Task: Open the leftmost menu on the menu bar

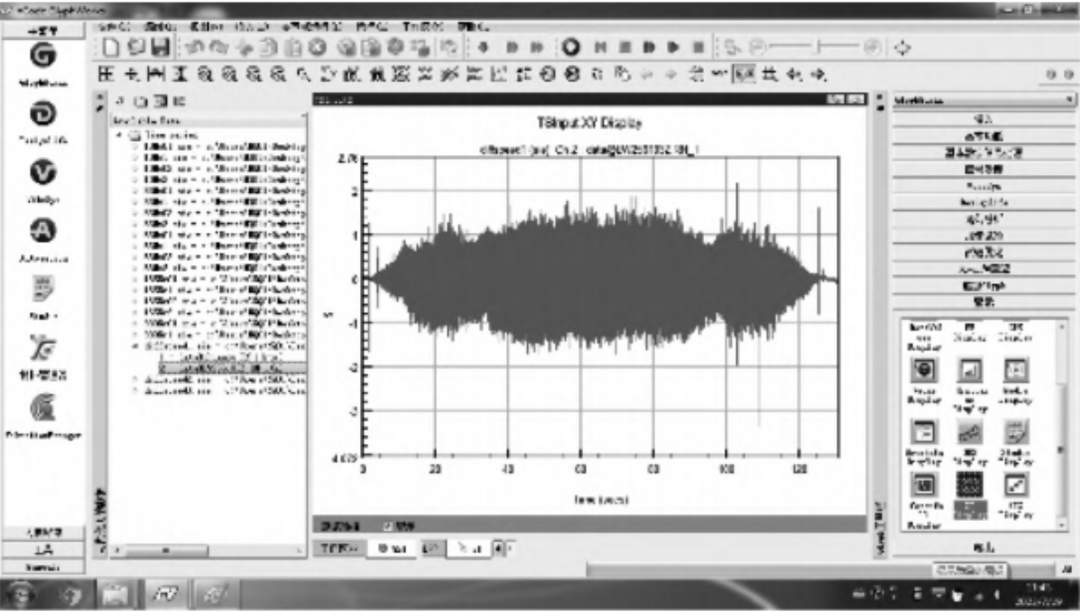Action: coord(114,27)
